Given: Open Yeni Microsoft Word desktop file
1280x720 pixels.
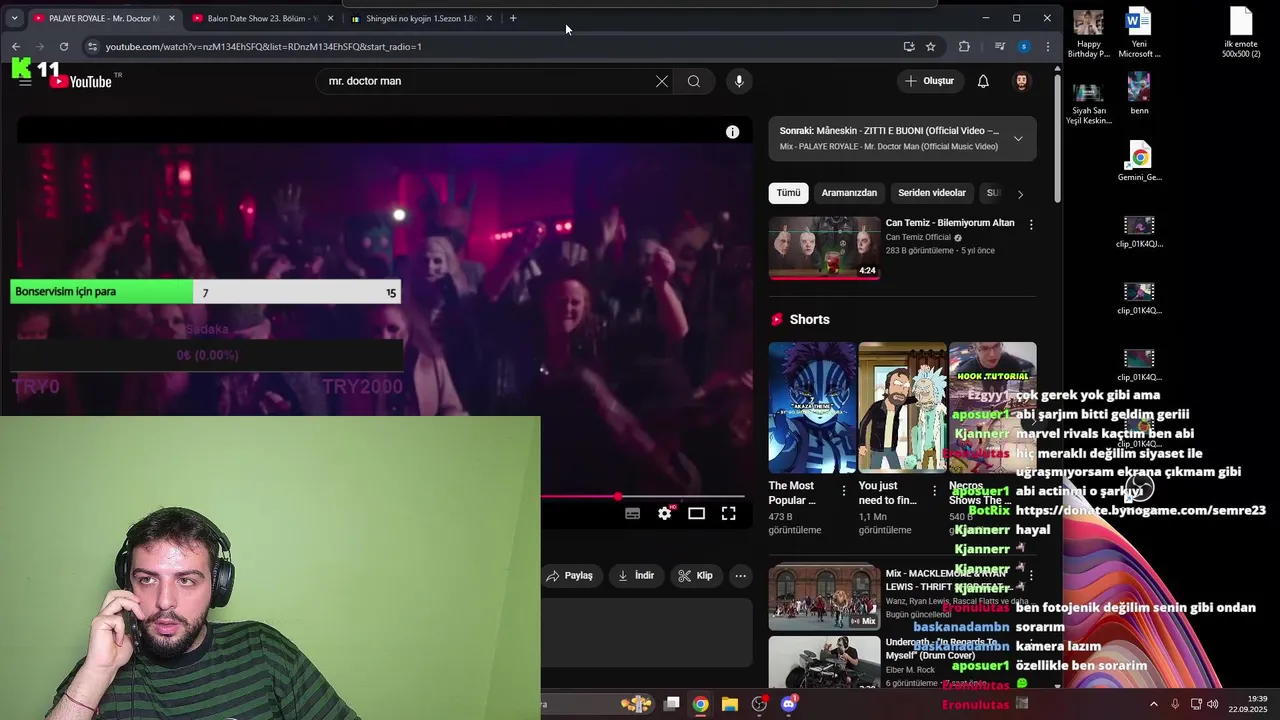Looking at the screenshot, I should pyautogui.click(x=1139, y=33).
